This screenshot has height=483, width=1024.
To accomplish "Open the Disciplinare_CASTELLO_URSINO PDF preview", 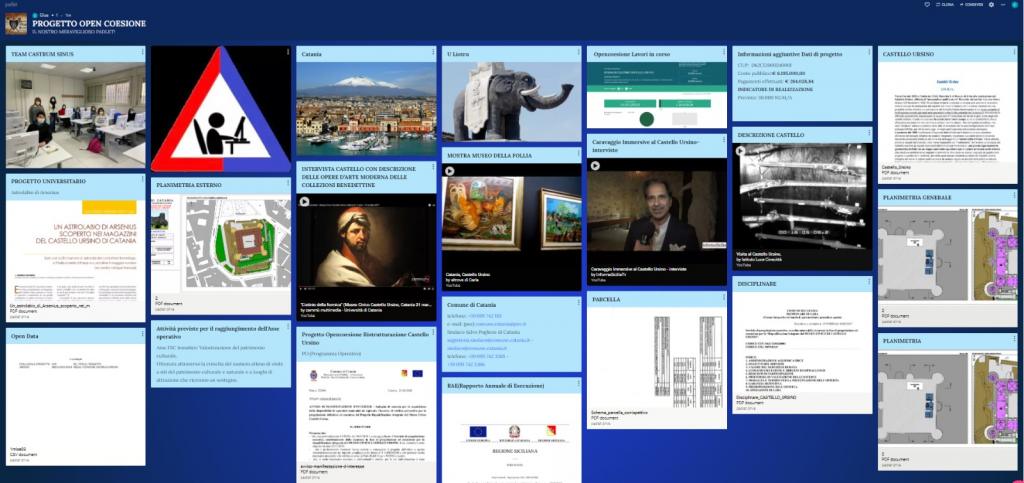I will (802, 343).
